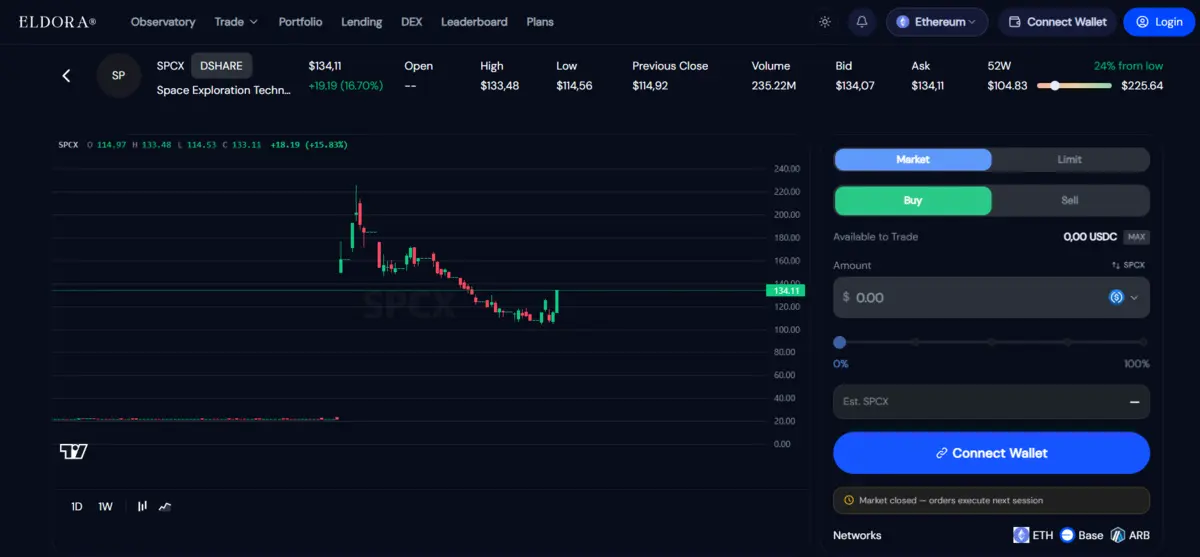Viewport: 1200px width, 557px height.
Task: Set amount slider to the 100% stop
Action: [x=1143, y=342]
